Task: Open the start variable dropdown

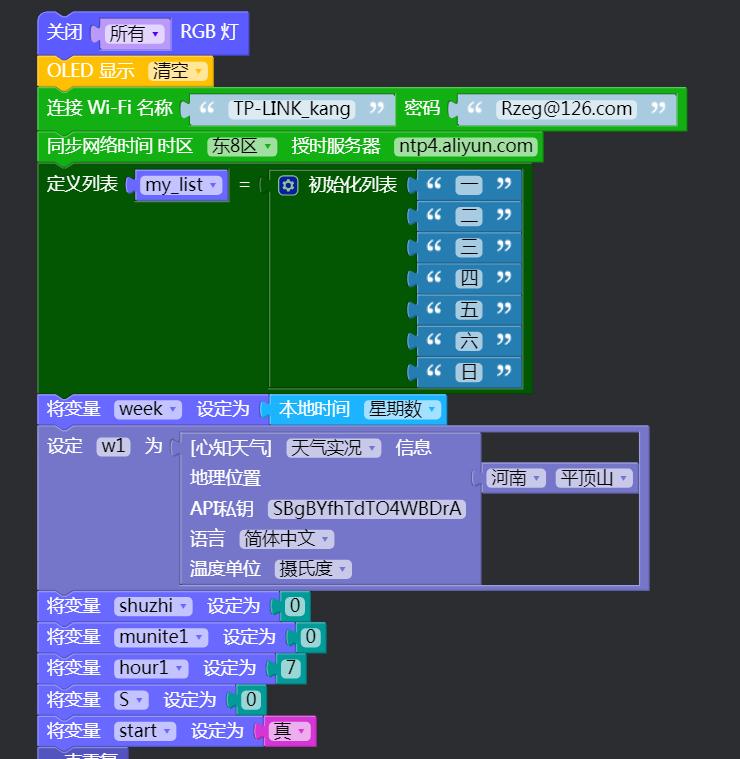Action: (x=145, y=731)
